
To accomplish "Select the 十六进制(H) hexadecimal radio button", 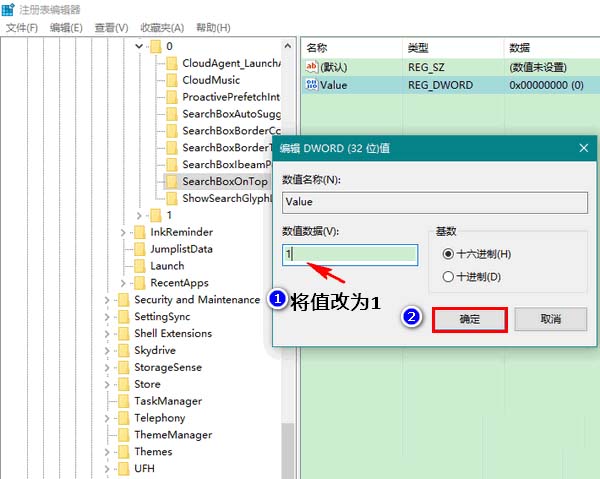I will (447, 254).
